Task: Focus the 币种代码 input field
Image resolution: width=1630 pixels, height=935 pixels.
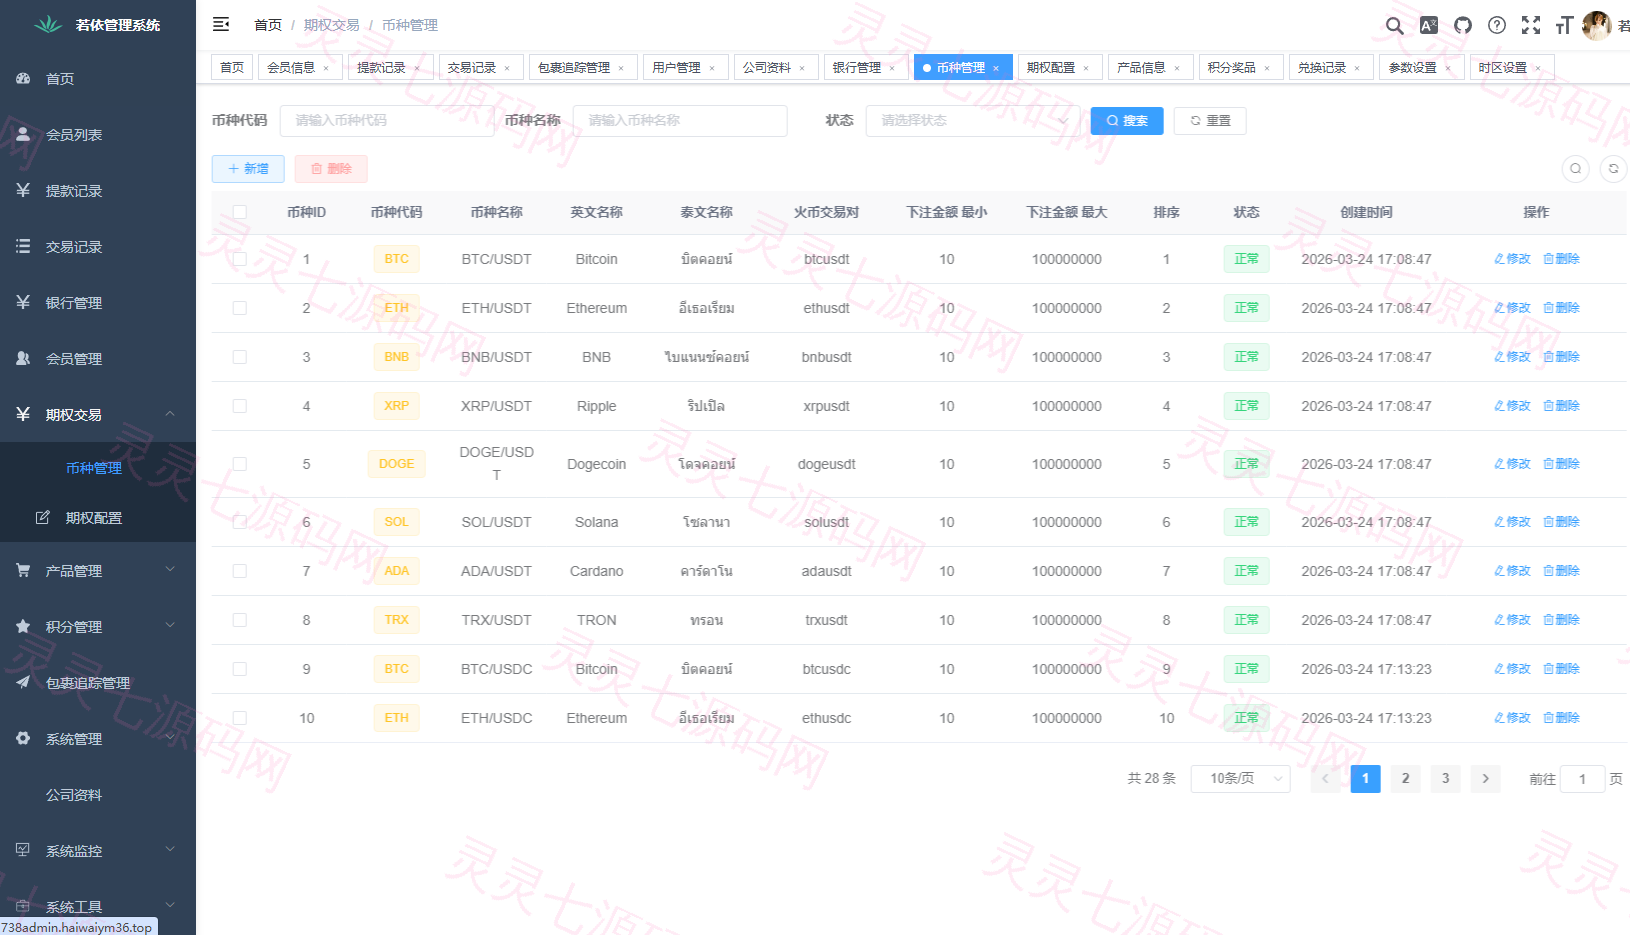Action: point(386,121)
